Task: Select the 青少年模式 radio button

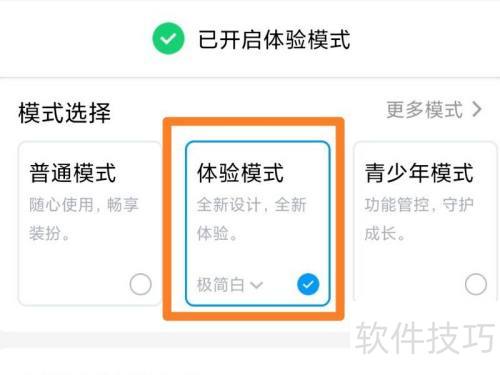Action: tap(476, 284)
